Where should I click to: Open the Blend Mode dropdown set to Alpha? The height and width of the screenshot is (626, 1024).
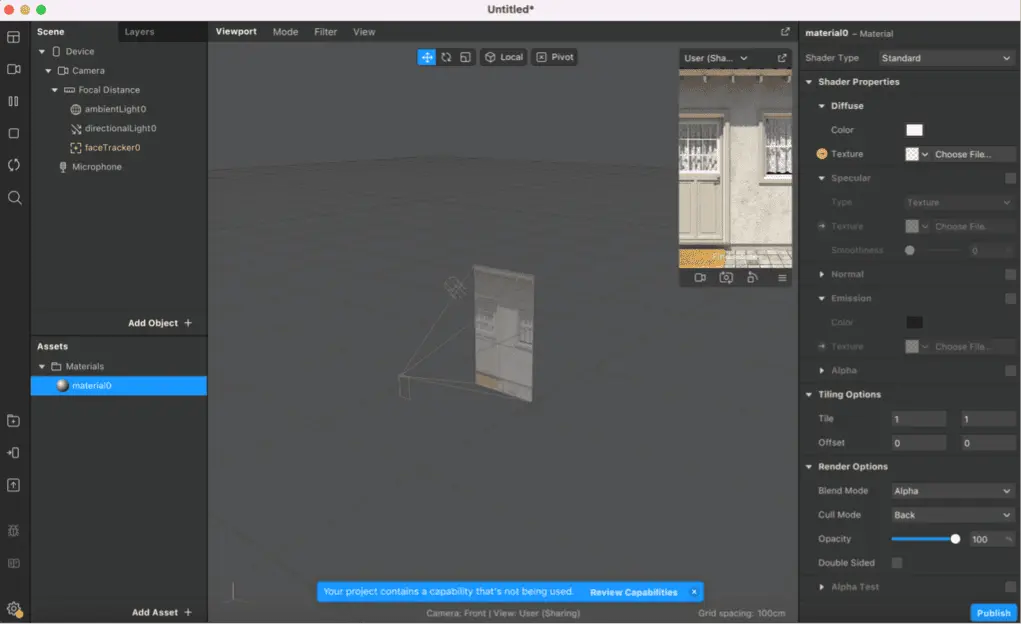tap(951, 490)
